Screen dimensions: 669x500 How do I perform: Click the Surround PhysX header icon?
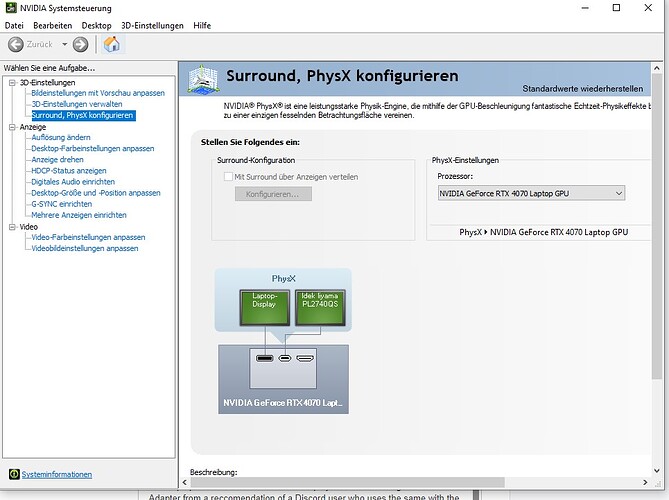203,79
